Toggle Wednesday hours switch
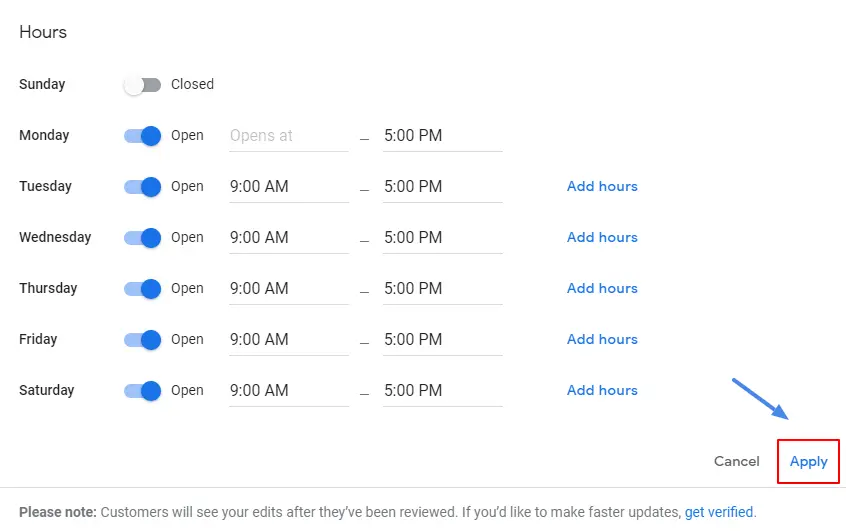846x531 pixels. 142,238
